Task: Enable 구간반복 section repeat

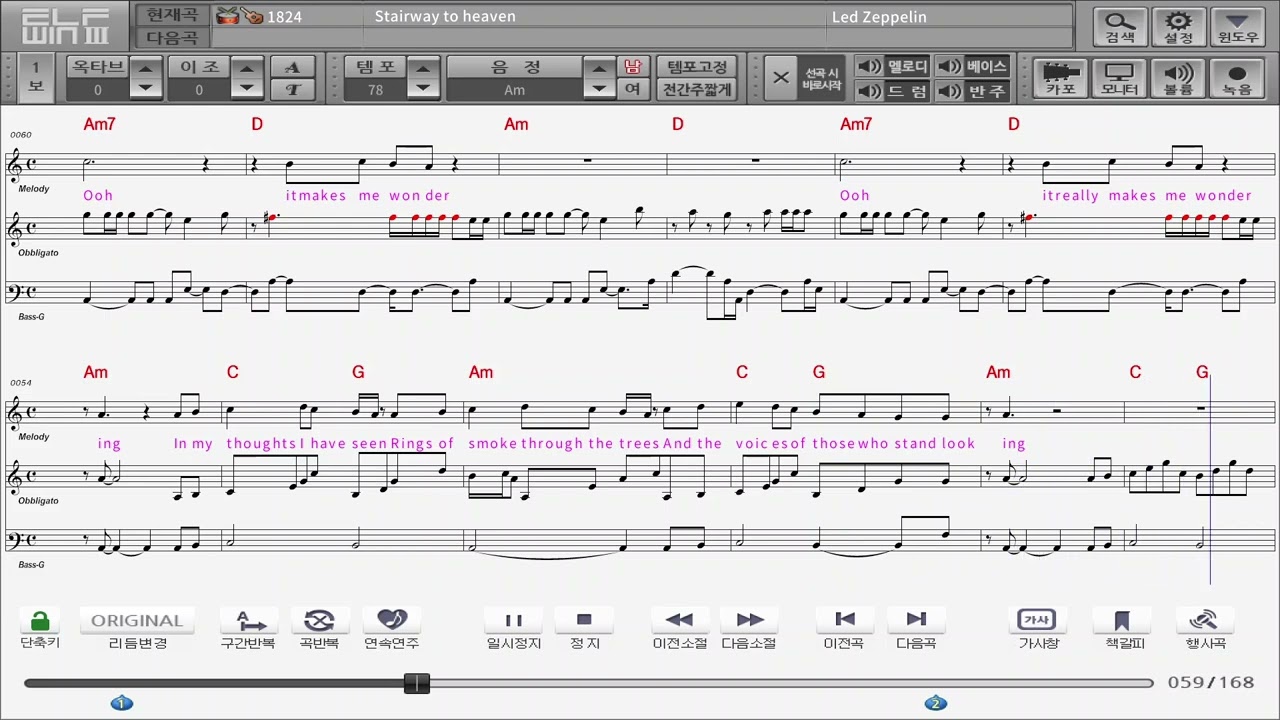Action: tap(248, 621)
